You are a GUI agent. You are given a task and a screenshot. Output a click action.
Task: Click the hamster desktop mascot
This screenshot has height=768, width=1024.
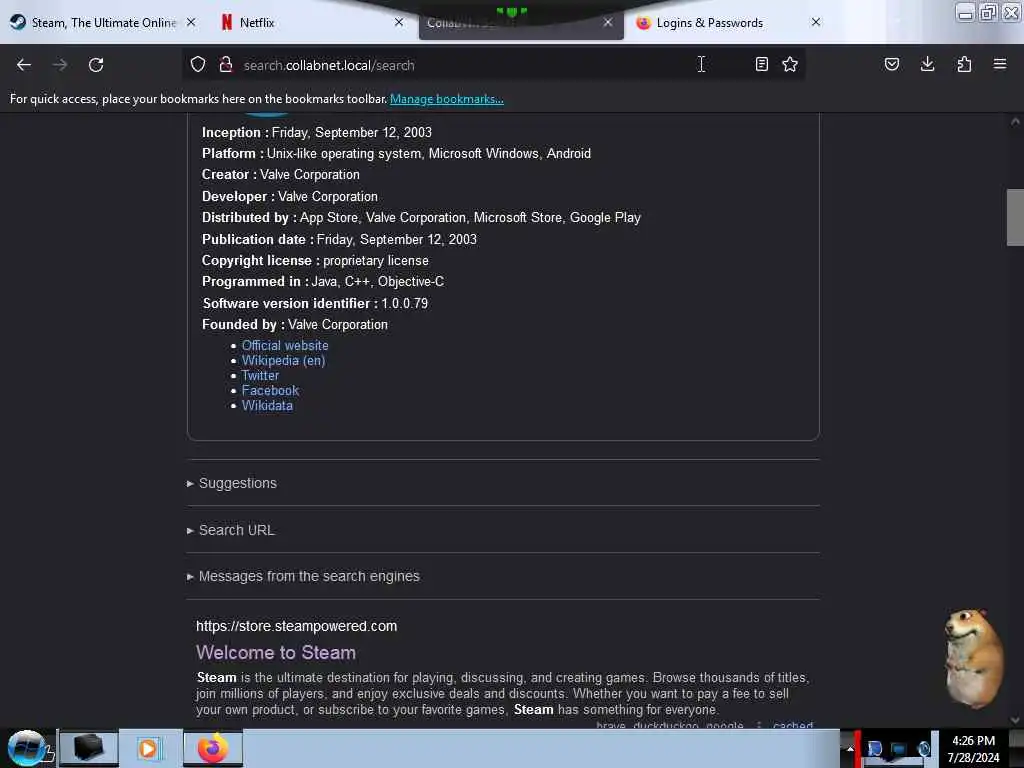974,658
